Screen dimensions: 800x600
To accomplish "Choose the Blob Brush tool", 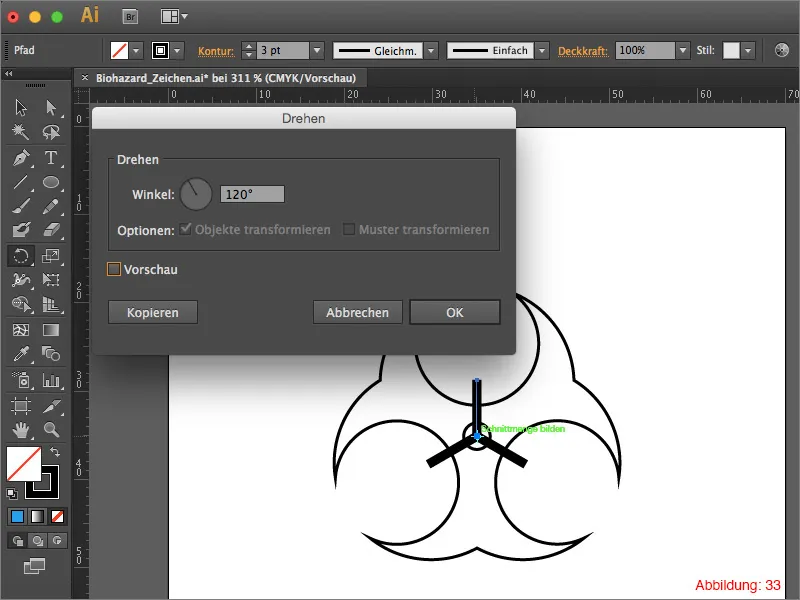I will click(20, 230).
